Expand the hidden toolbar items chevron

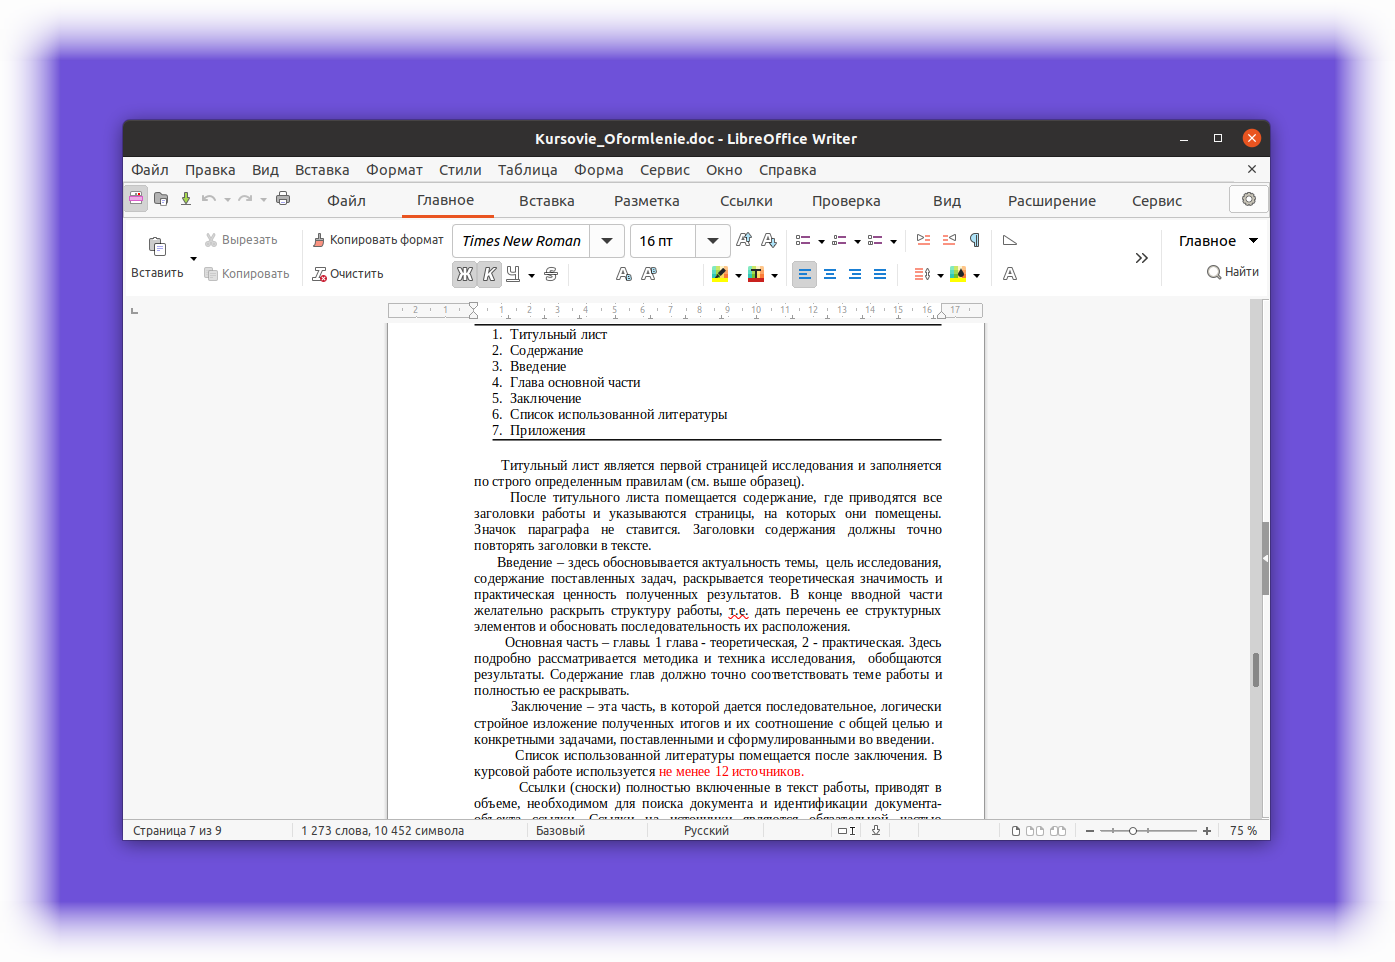click(1141, 258)
